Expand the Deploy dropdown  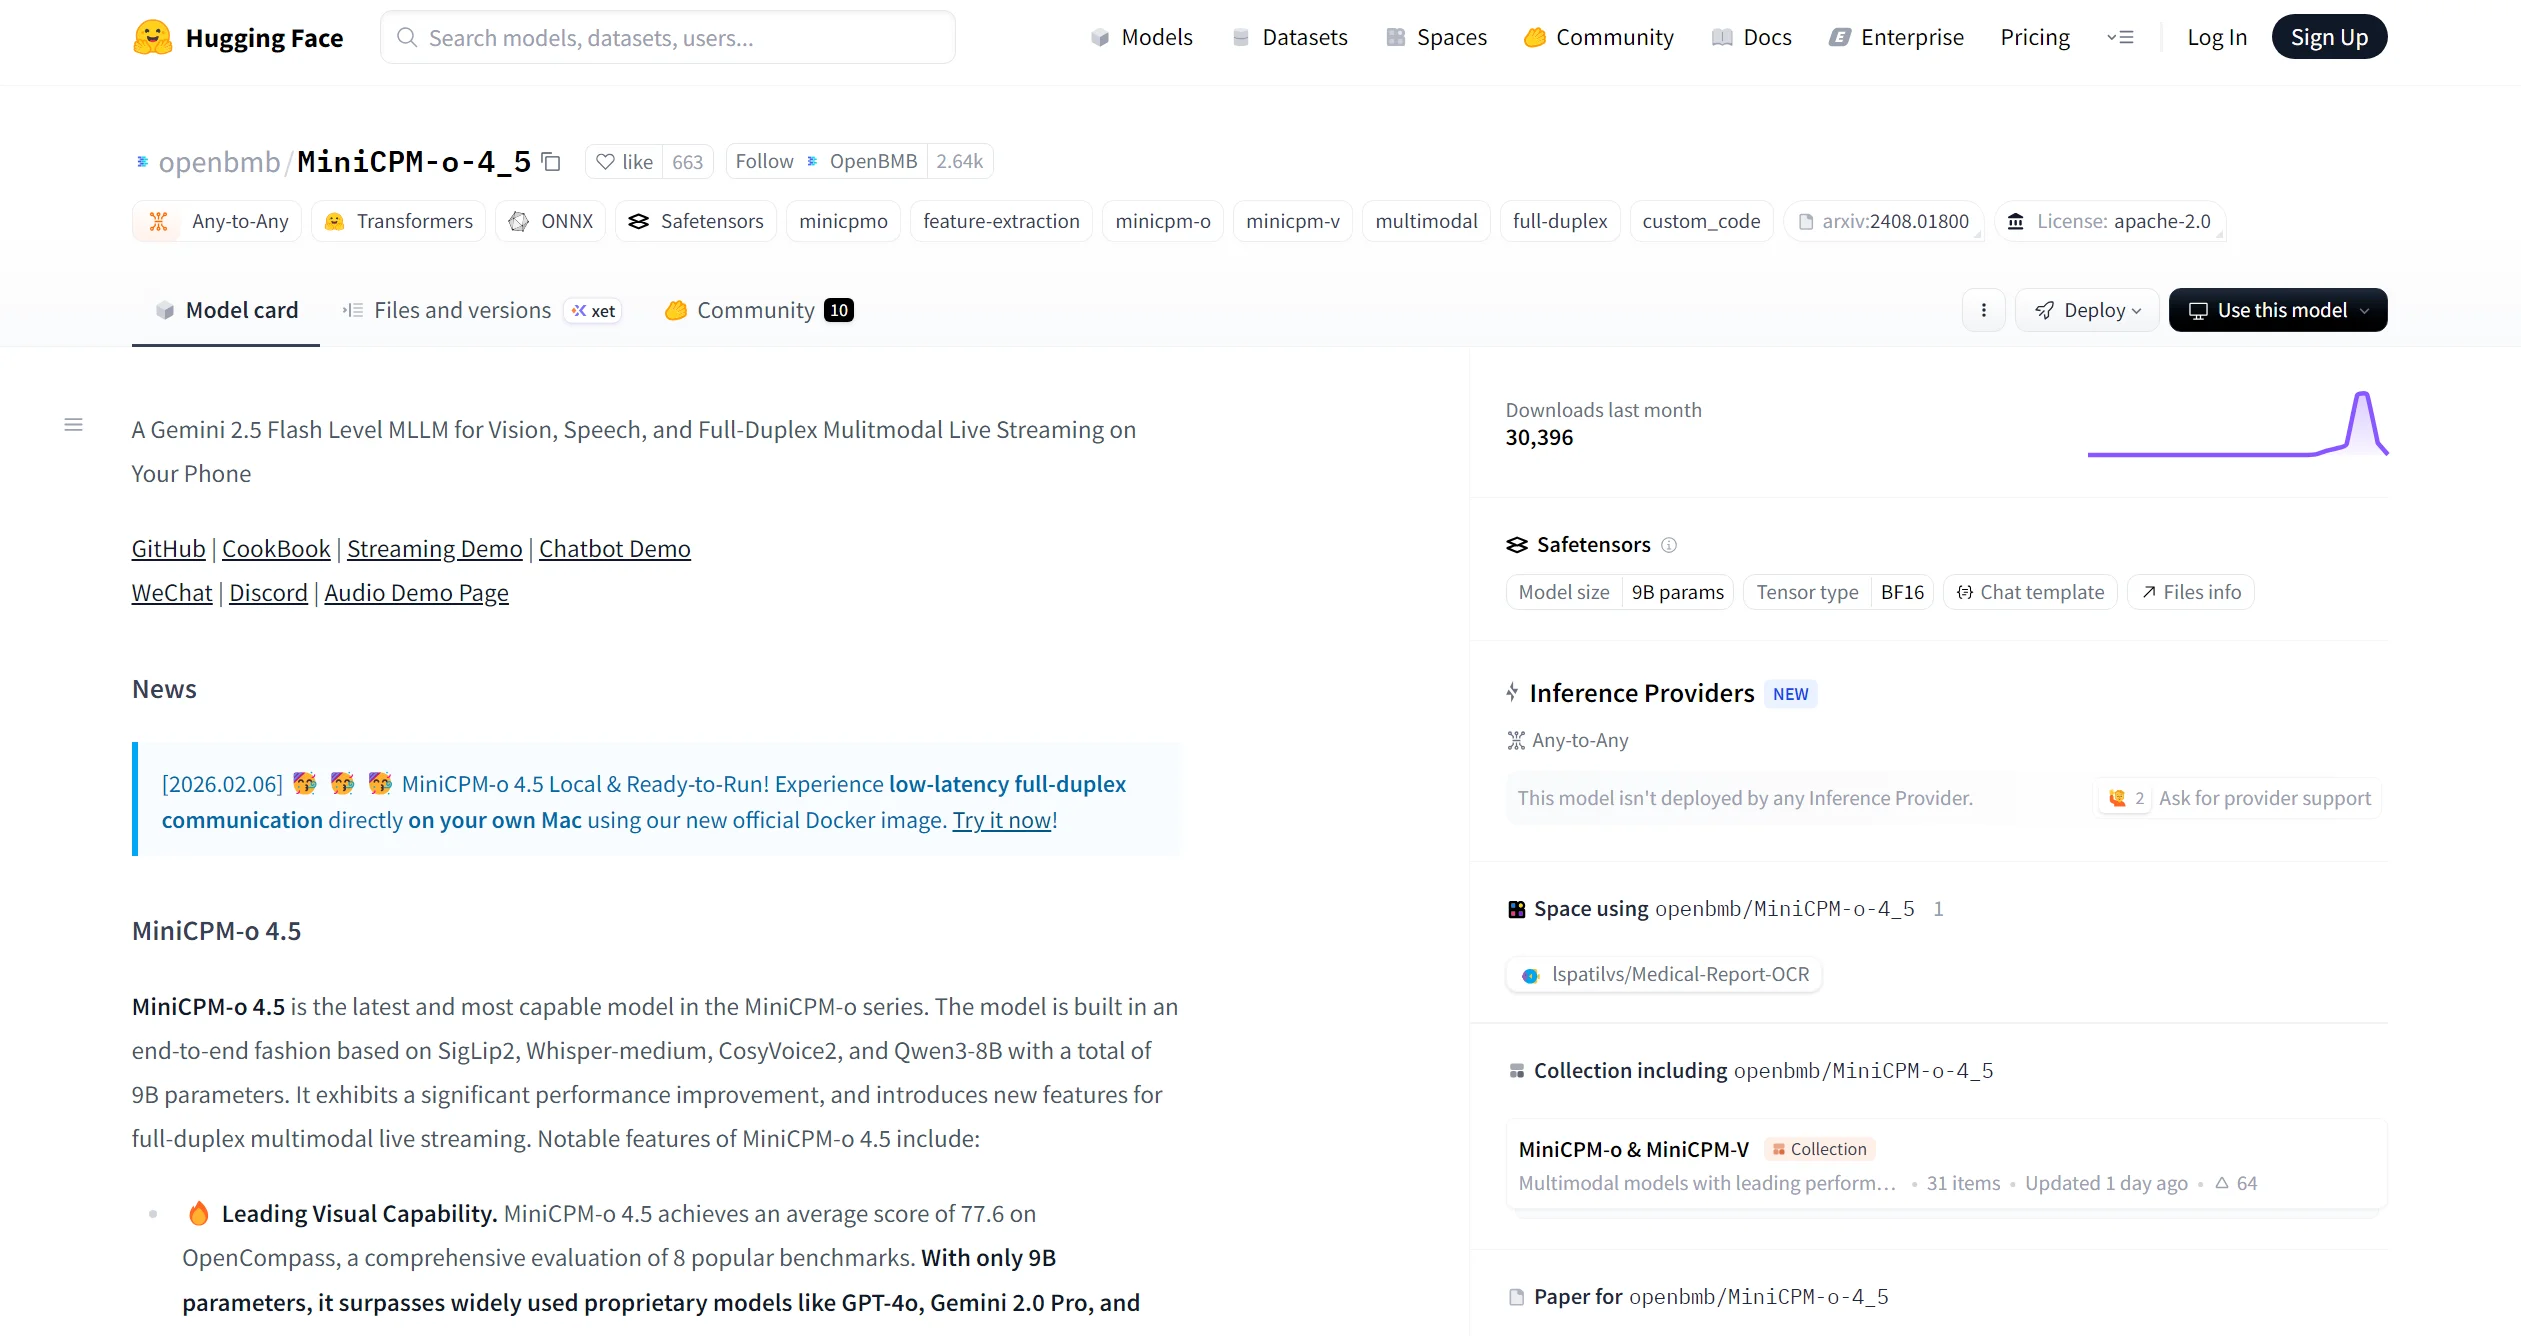click(x=2087, y=310)
